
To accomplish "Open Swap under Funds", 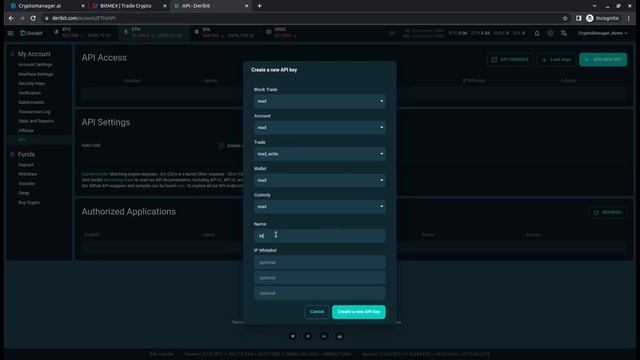I will tap(24, 193).
